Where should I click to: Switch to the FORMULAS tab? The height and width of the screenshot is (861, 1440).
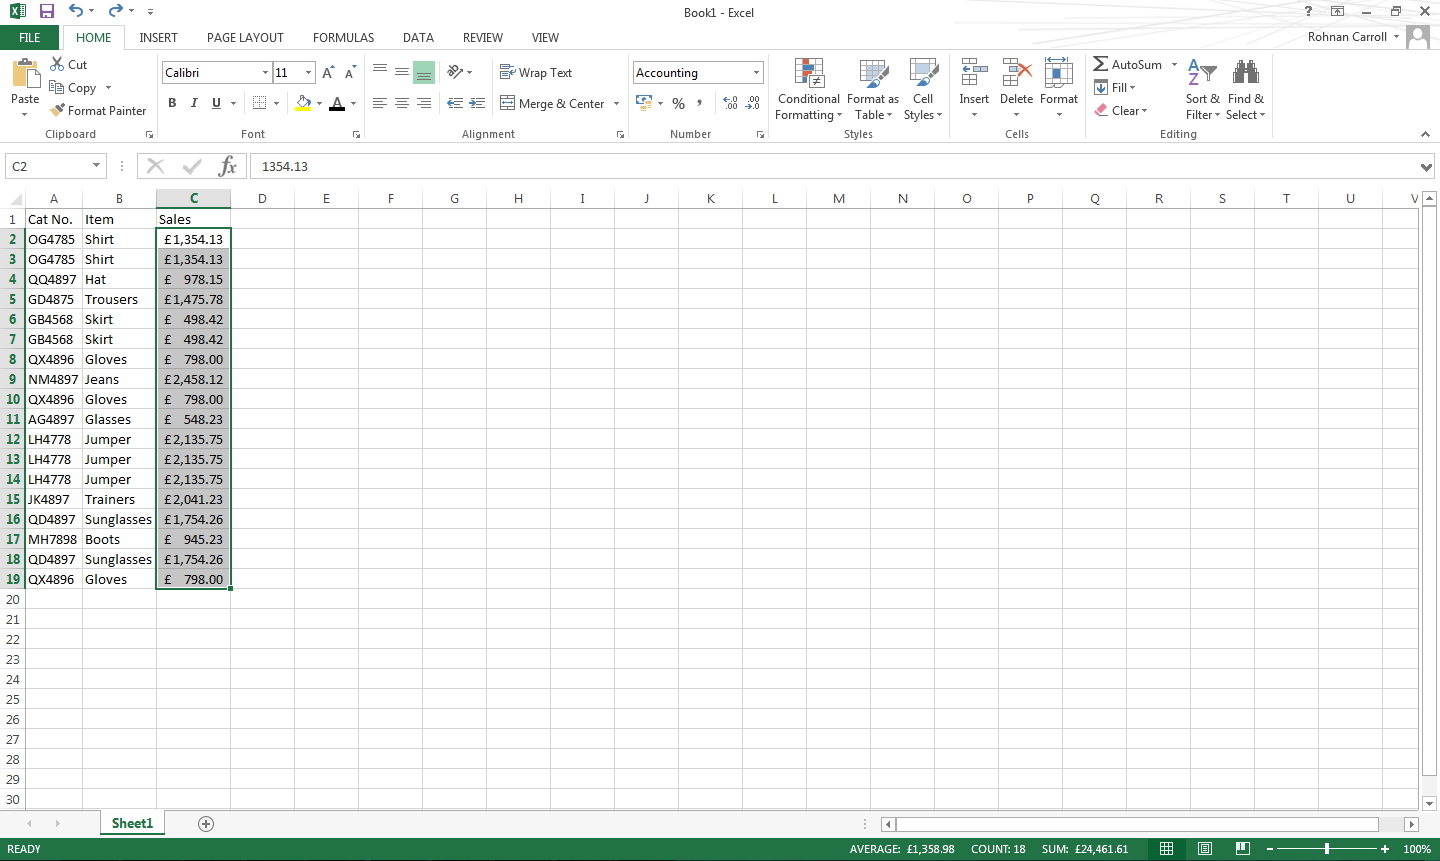pos(343,37)
